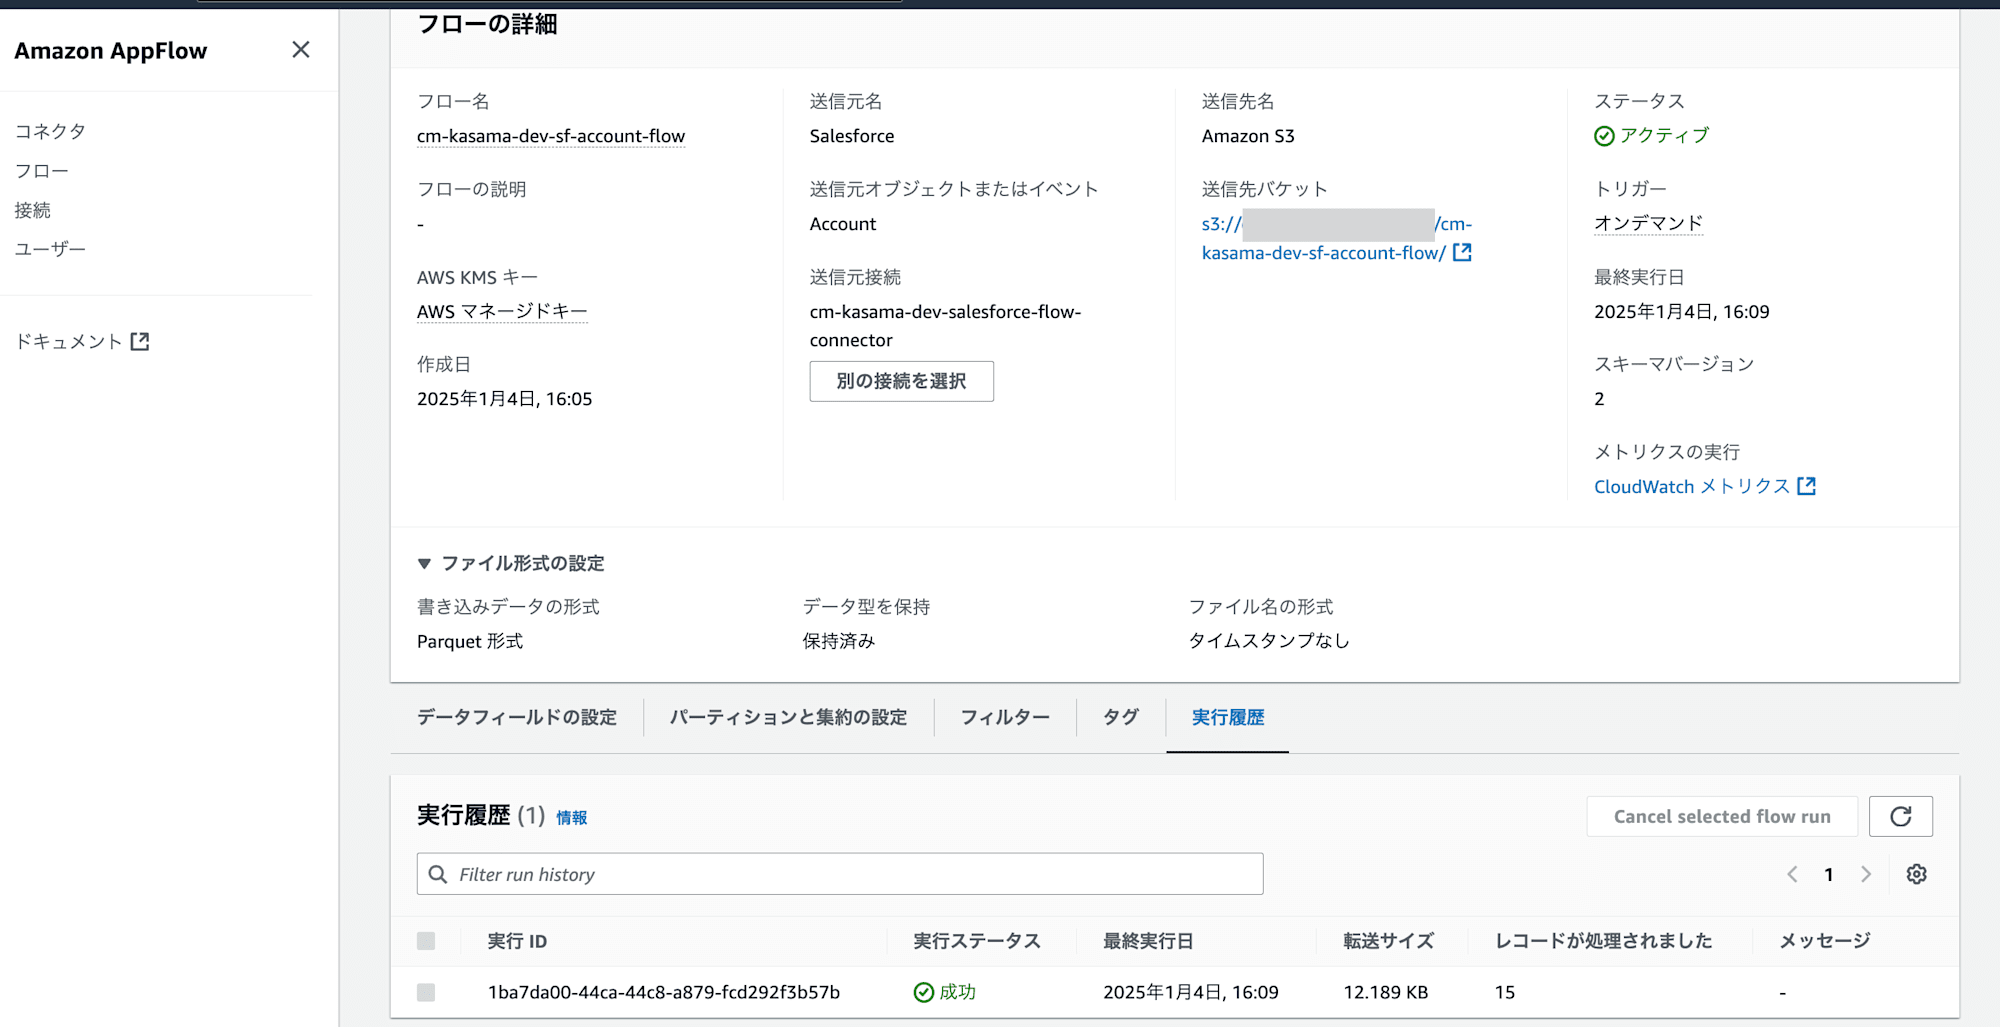Select the checkbox for run 1ba7da00-44ca-44c8-a879-fcd292f3b57b
Image resolution: width=2000 pixels, height=1027 pixels.
click(426, 992)
